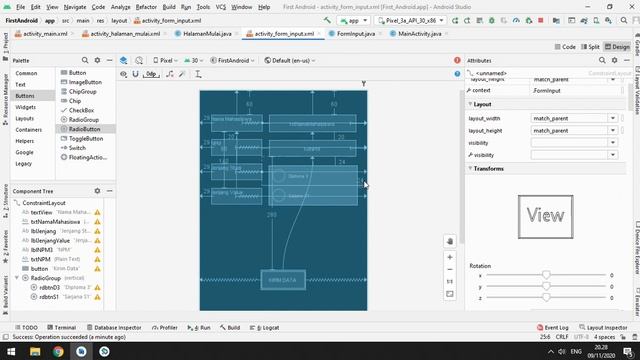Open FirstAndroid theme dropdown
This screenshot has height=360, width=640.
tap(232, 60)
